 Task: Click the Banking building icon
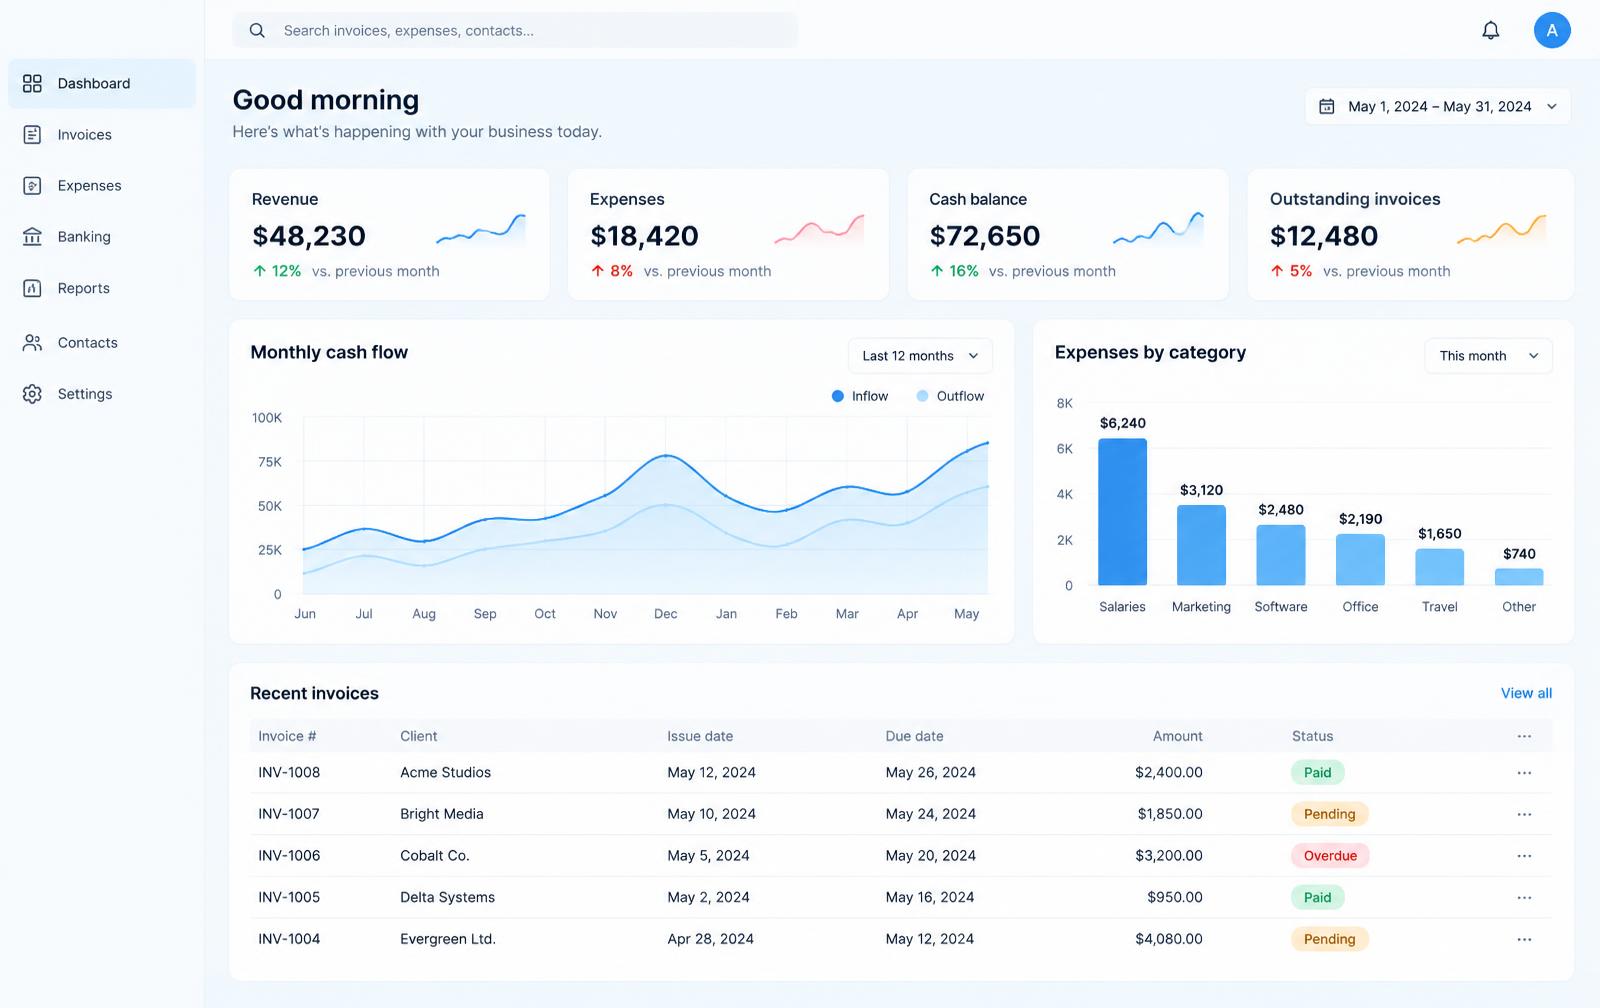click(32, 237)
